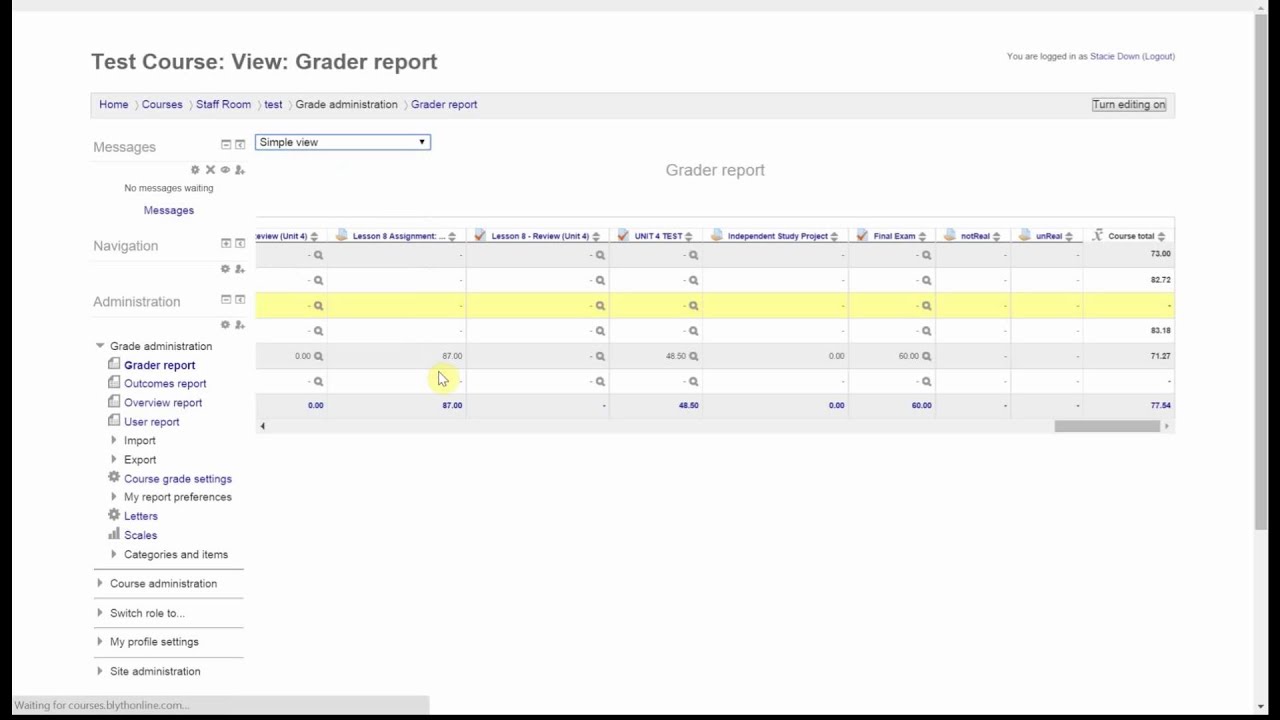The height and width of the screenshot is (720, 1280).
Task: Dock the Navigation block to the side
Action: coord(240,244)
